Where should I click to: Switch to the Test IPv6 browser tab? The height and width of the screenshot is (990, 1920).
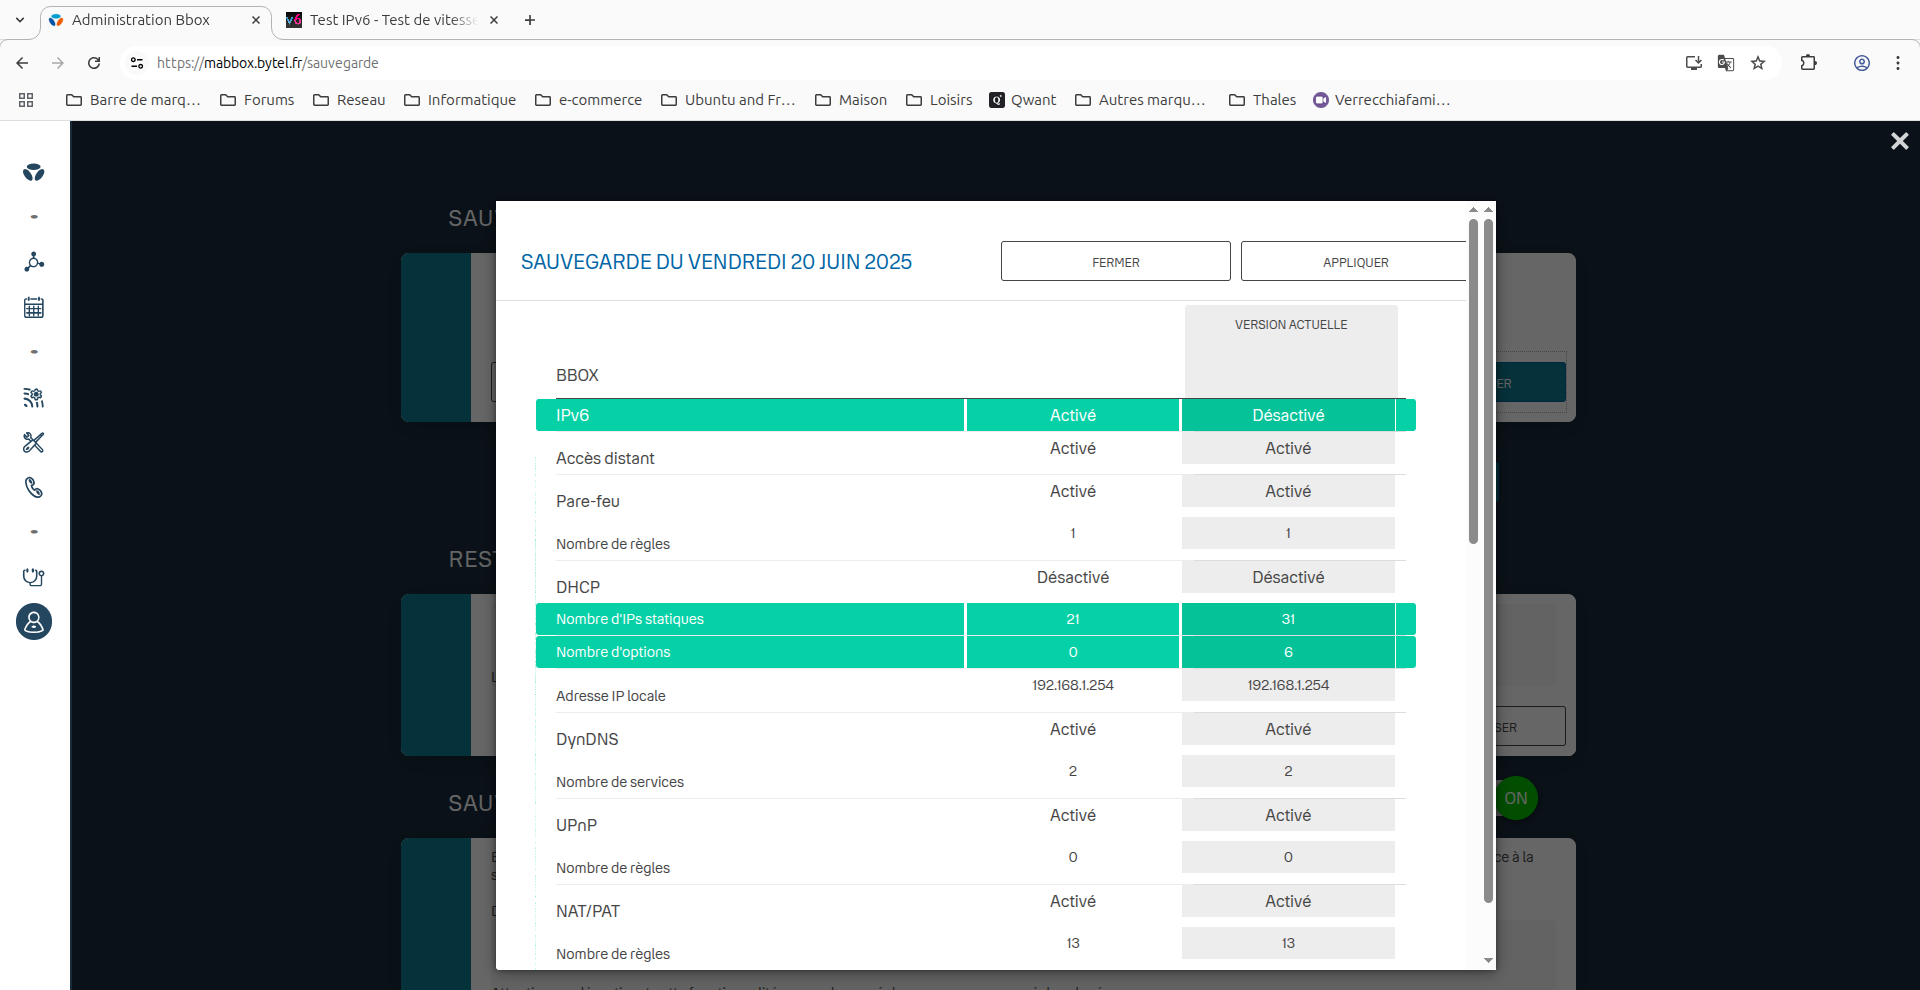[x=391, y=20]
